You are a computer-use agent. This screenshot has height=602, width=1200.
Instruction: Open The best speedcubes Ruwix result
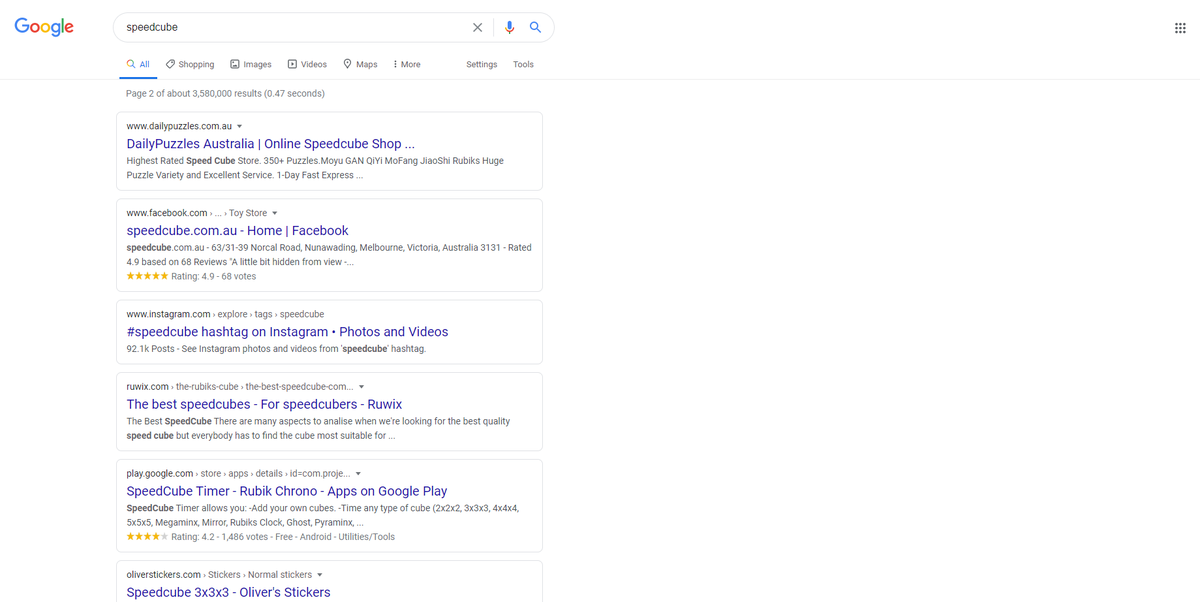[264, 405]
